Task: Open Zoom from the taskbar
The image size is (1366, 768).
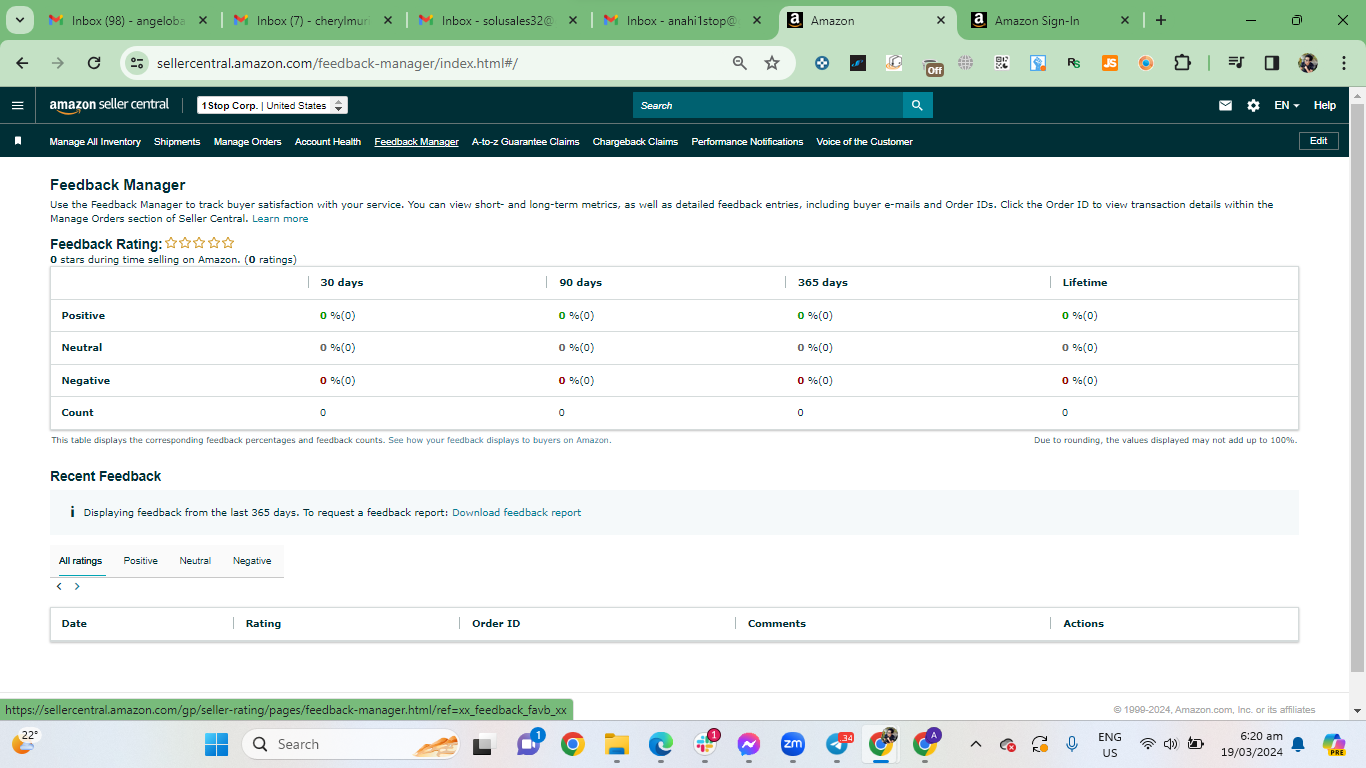Action: click(793, 744)
